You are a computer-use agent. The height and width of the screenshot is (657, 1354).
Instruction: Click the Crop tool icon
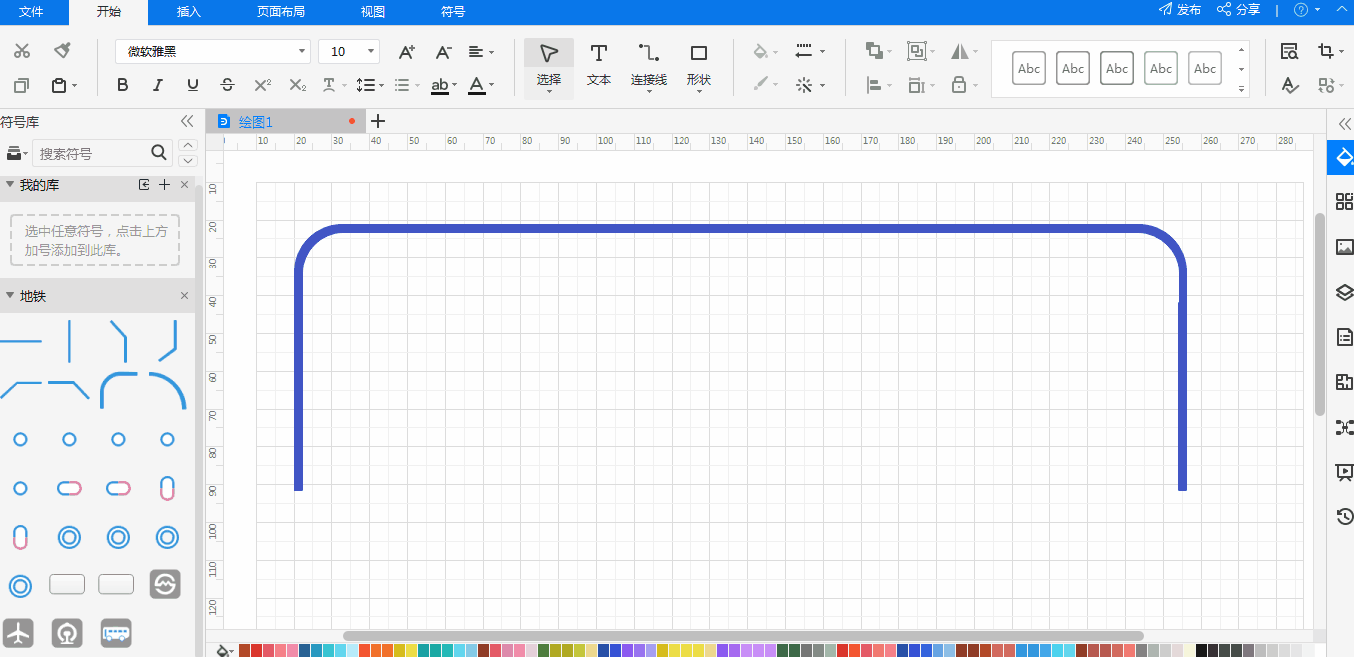point(1326,52)
